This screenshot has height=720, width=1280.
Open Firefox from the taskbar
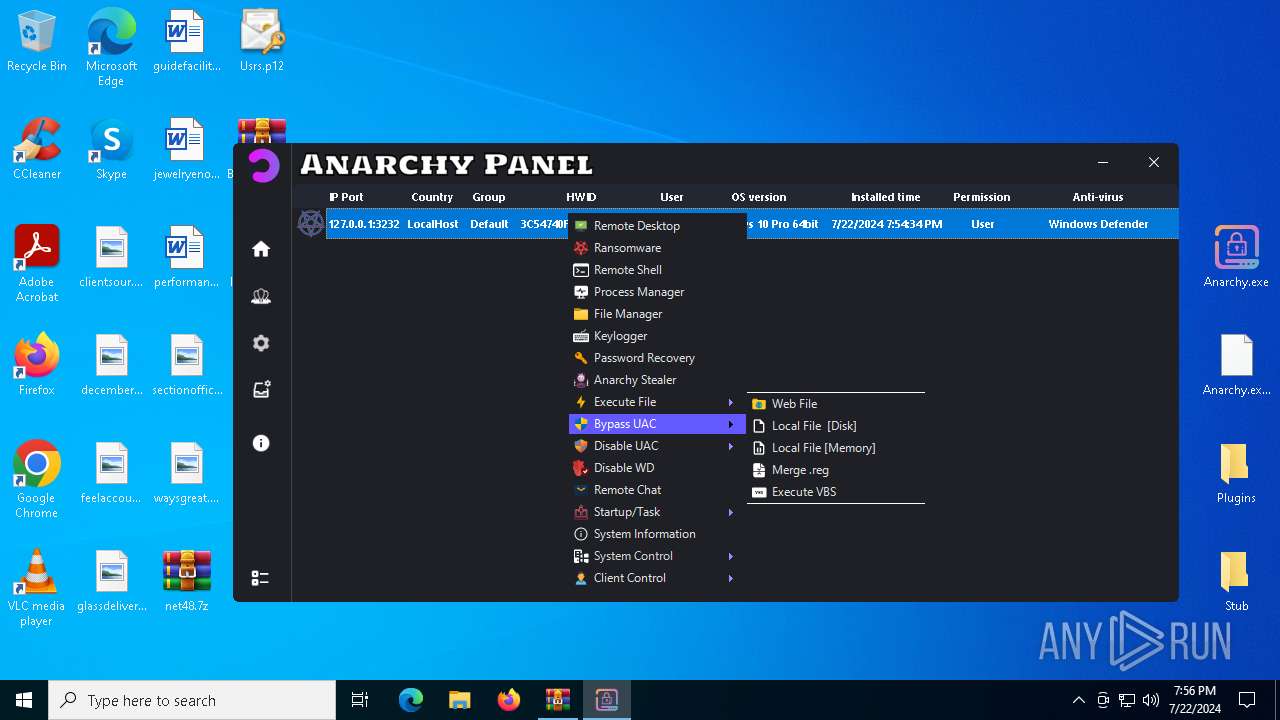509,700
